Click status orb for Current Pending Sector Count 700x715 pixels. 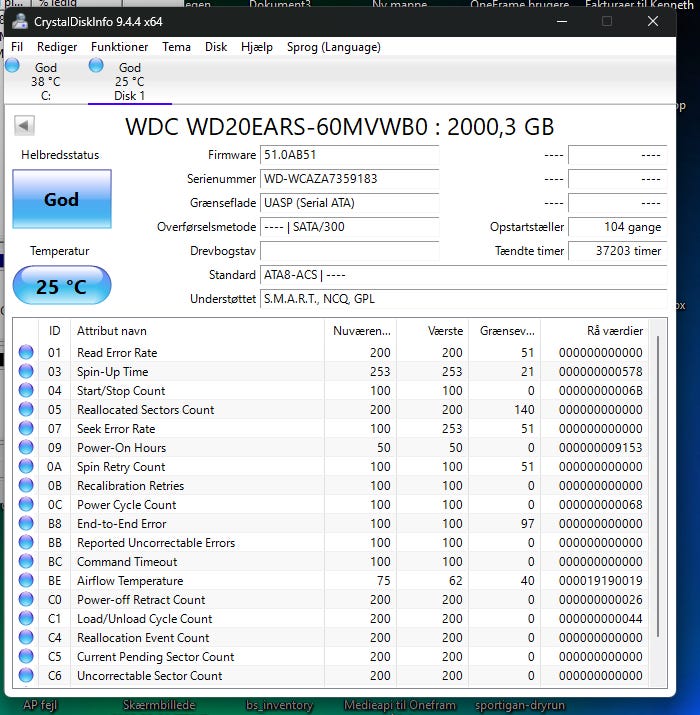26,656
